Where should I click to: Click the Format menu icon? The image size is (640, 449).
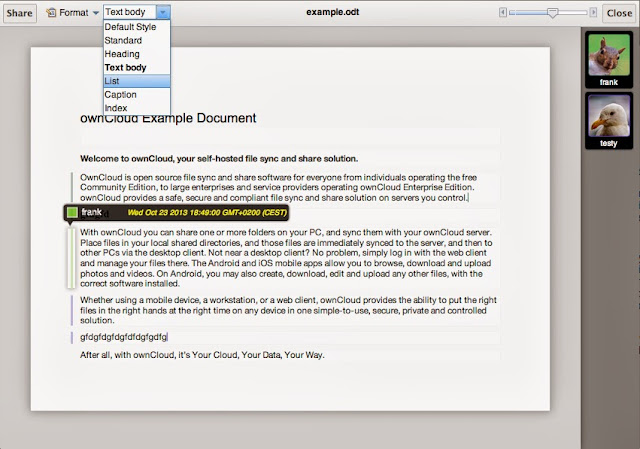click(51, 13)
